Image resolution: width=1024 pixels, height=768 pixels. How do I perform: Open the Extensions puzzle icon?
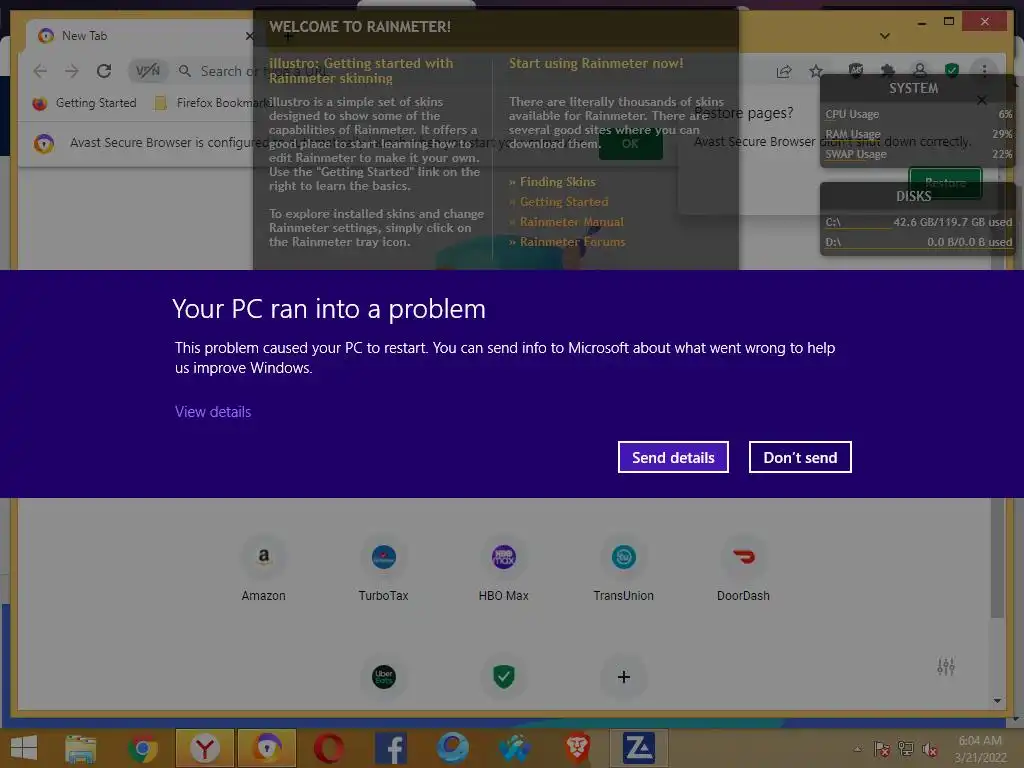point(888,70)
